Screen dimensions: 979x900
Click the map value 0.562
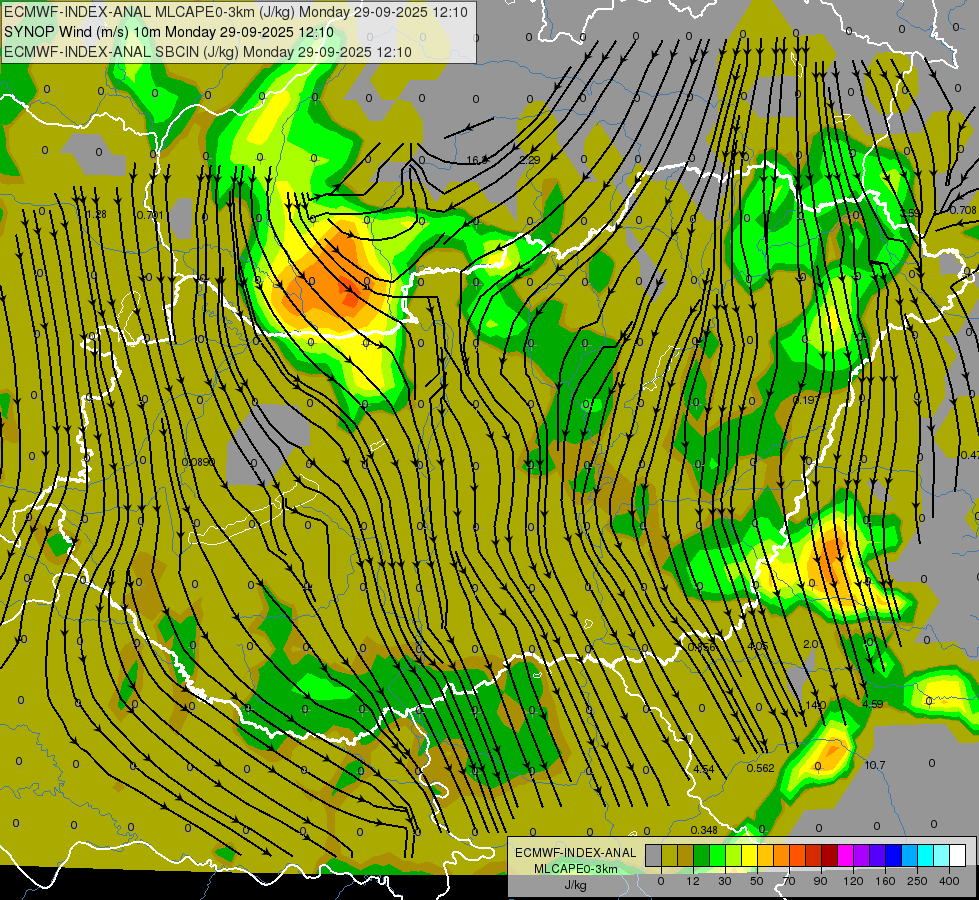pos(760,768)
